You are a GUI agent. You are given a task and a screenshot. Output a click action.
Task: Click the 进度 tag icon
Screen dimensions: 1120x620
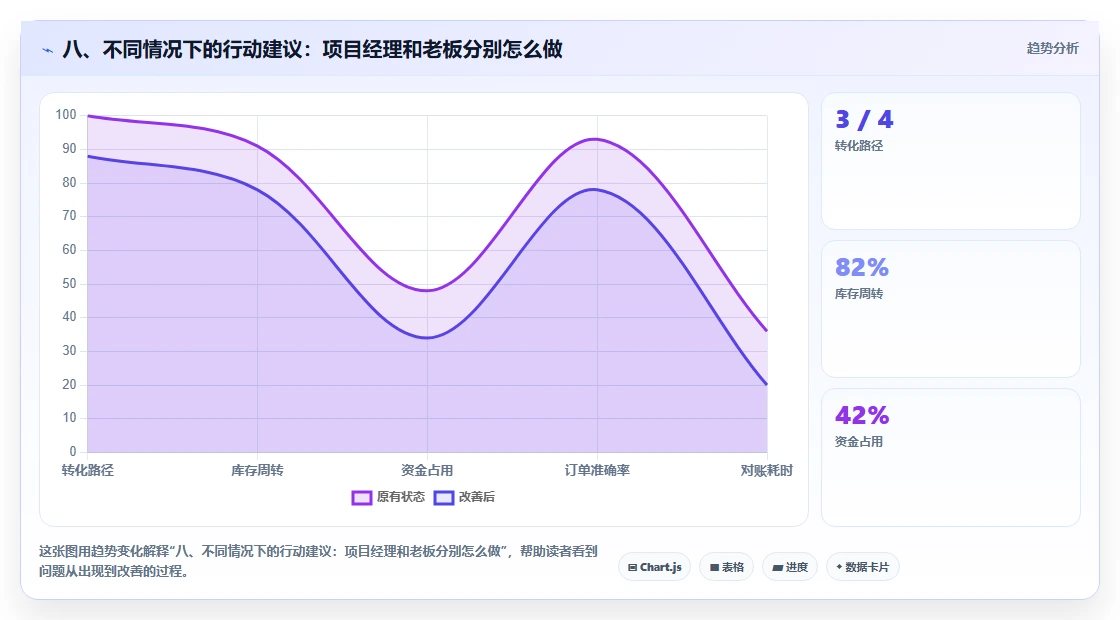(x=777, y=568)
